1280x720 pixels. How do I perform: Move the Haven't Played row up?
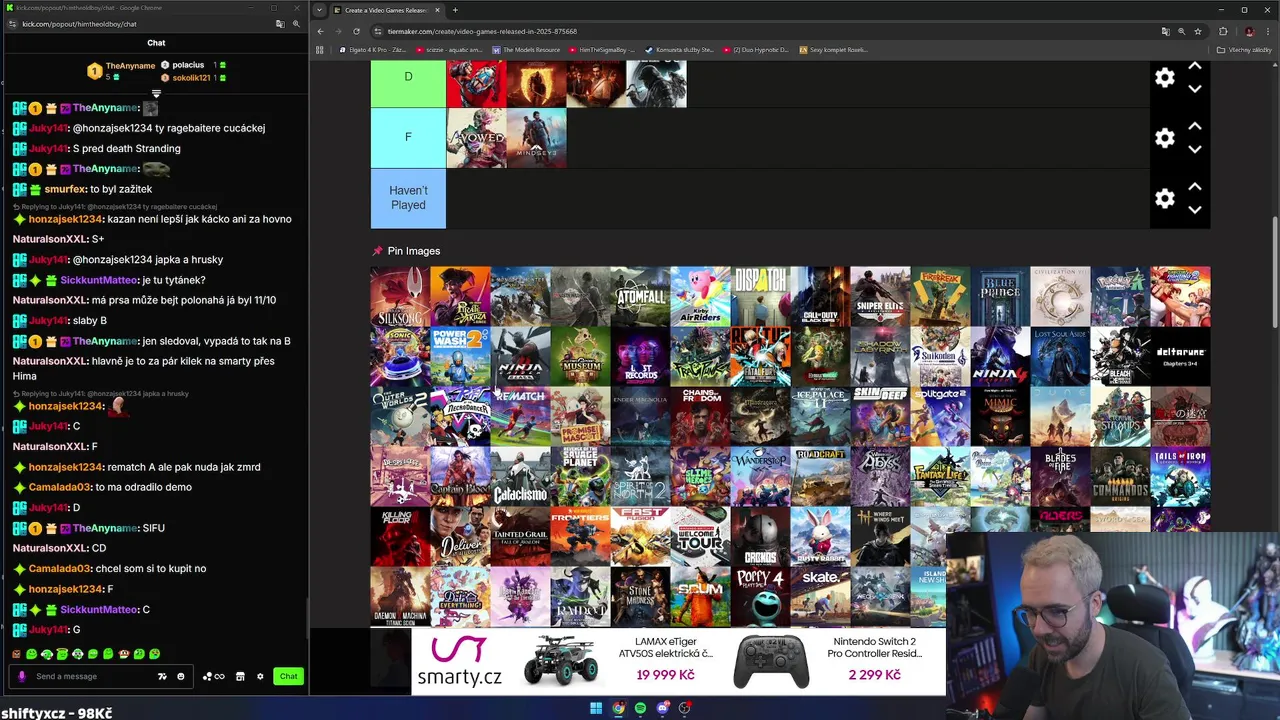(x=1194, y=187)
